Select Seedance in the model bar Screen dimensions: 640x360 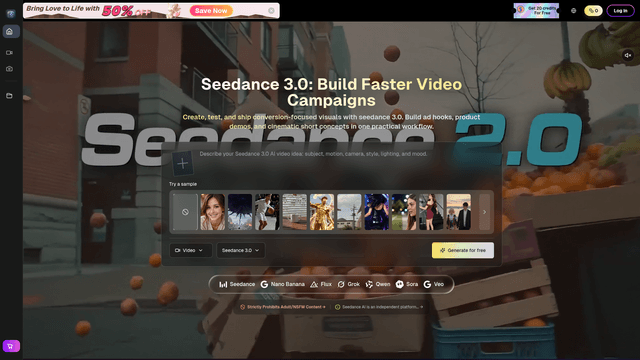(x=237, y=284)
